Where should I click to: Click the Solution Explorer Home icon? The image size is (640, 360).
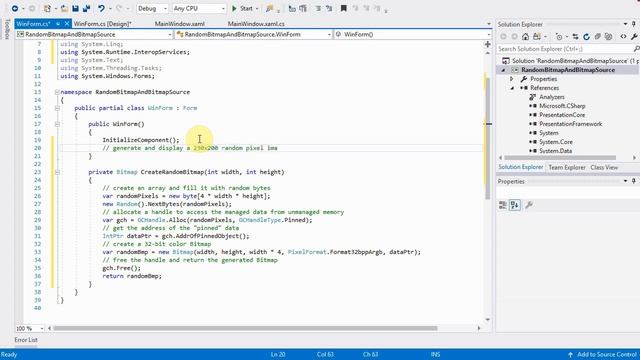(x=525, y=37)
